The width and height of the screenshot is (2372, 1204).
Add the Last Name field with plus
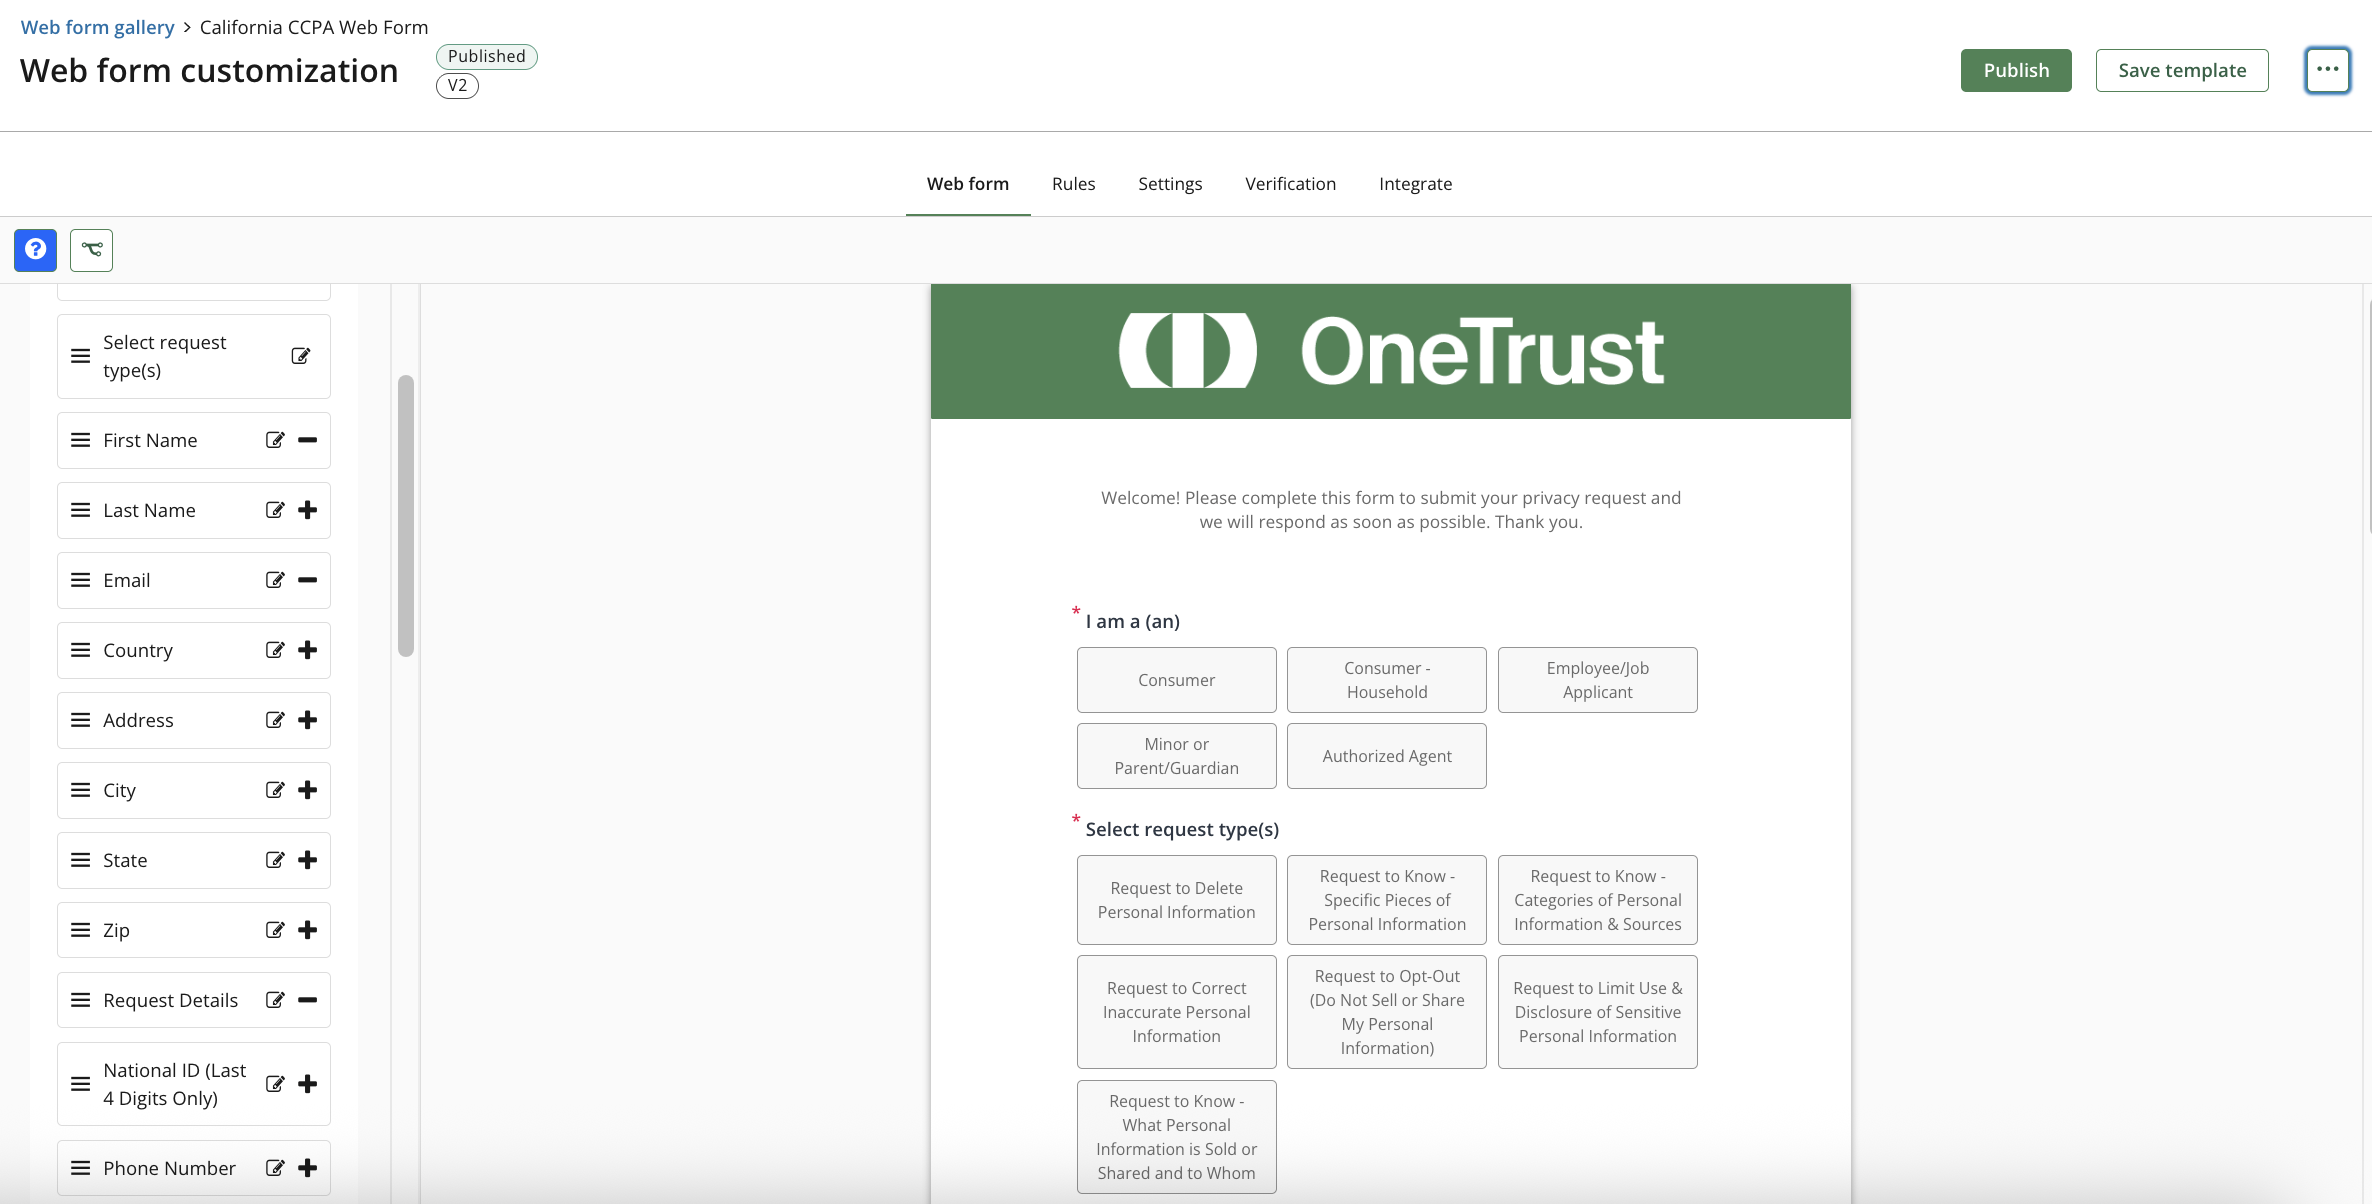[308, 510]
